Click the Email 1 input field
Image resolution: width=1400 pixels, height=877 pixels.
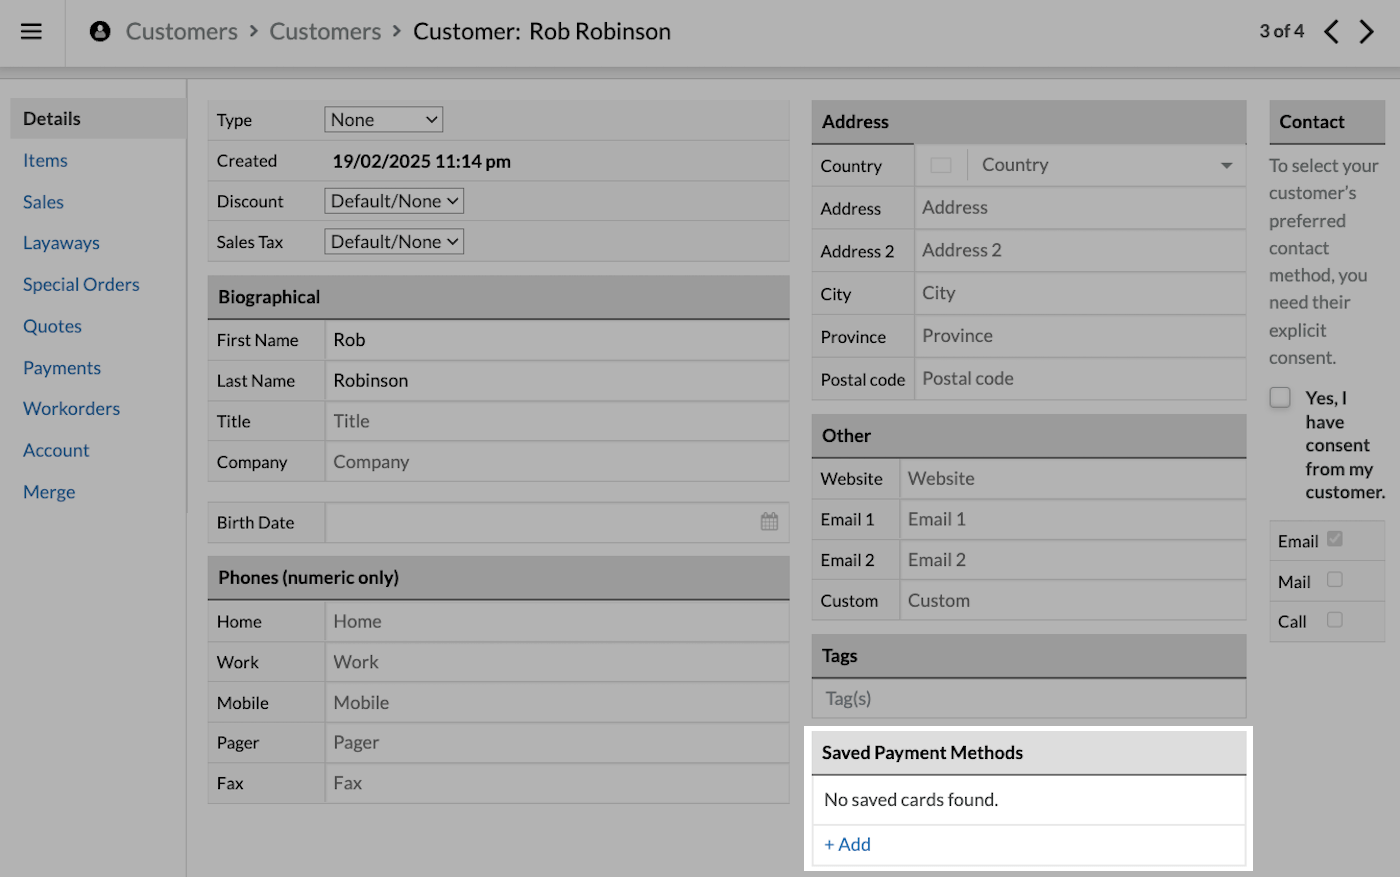coord(1073,519)
